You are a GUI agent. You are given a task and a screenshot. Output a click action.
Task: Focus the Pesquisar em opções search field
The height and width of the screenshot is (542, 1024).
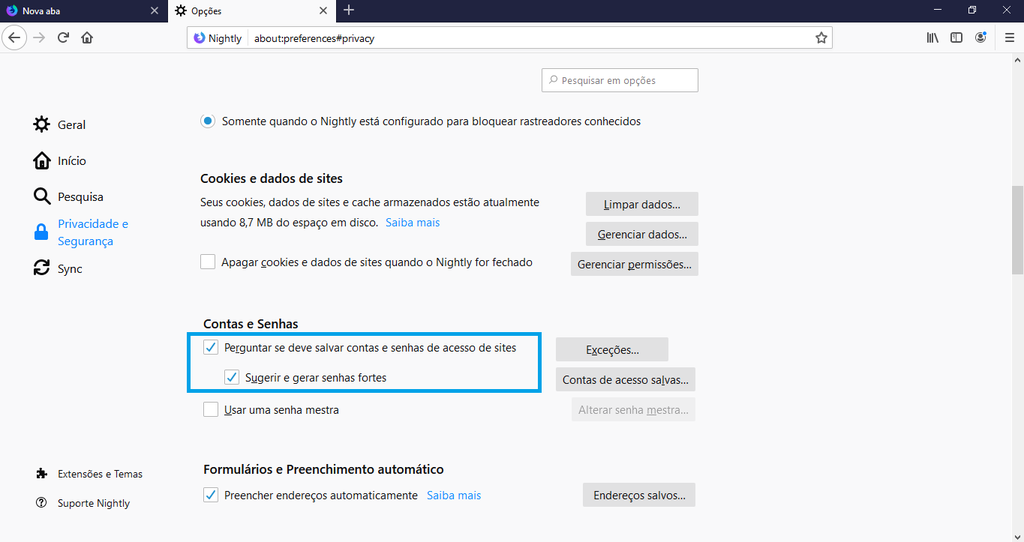620,80
